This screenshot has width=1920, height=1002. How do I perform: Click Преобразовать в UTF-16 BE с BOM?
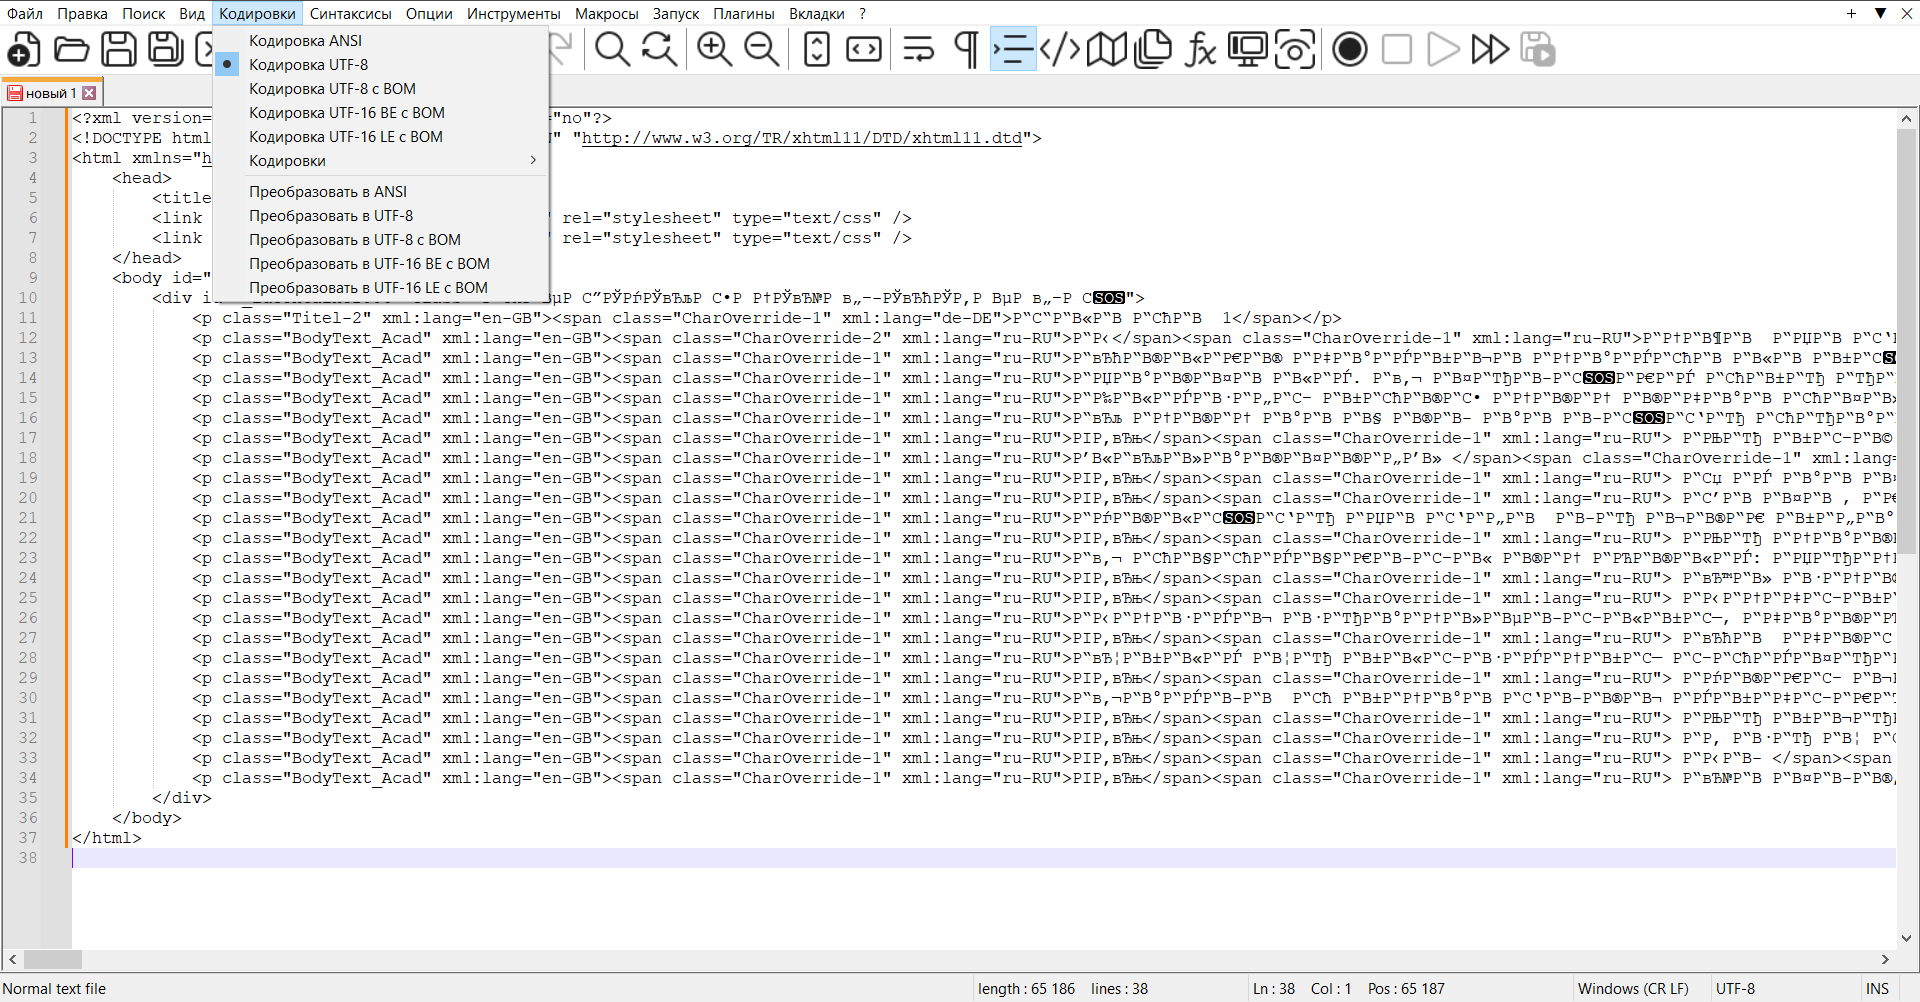click(381, 263)
